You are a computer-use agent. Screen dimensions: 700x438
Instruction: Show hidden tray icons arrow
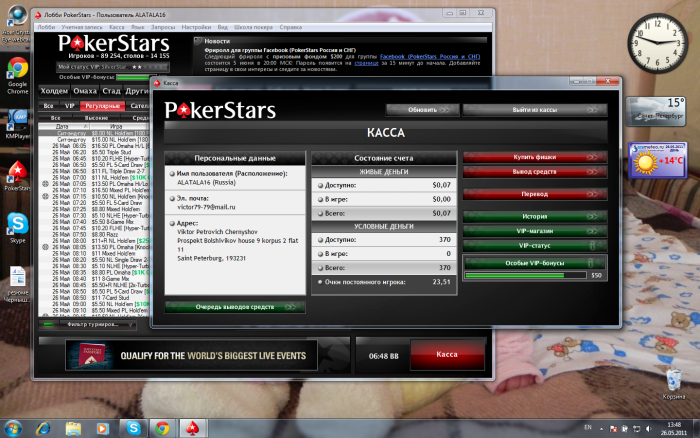(601, 429)
